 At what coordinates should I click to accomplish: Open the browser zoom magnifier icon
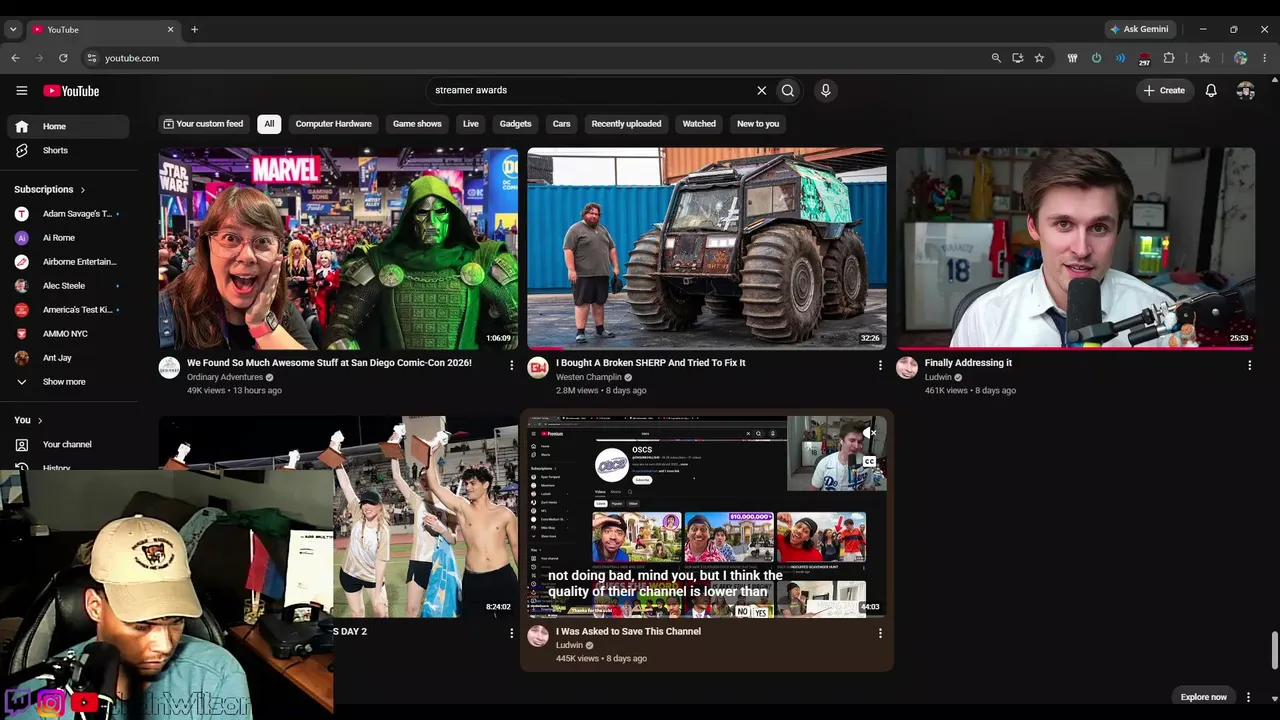996,58
